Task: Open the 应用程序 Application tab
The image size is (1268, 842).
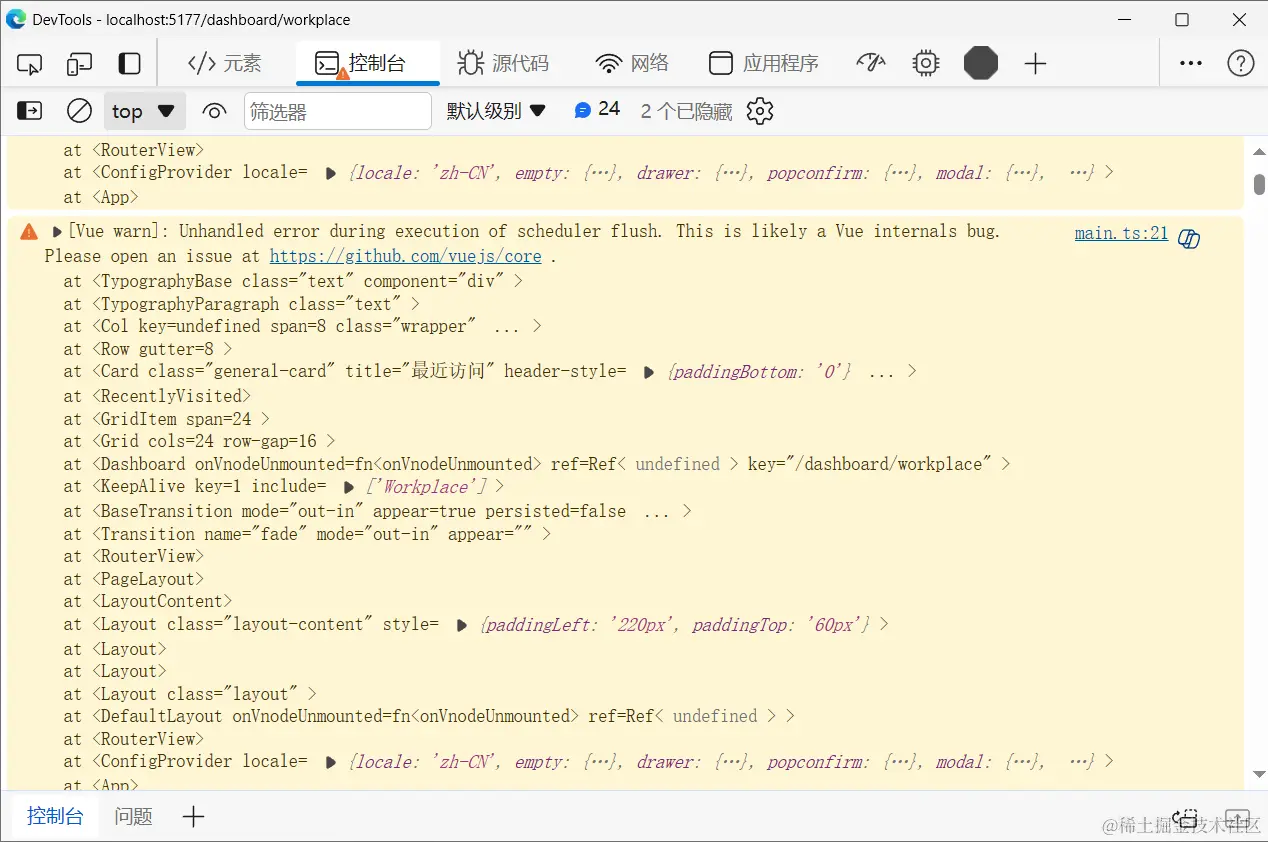Action: (x=764, y=64)
